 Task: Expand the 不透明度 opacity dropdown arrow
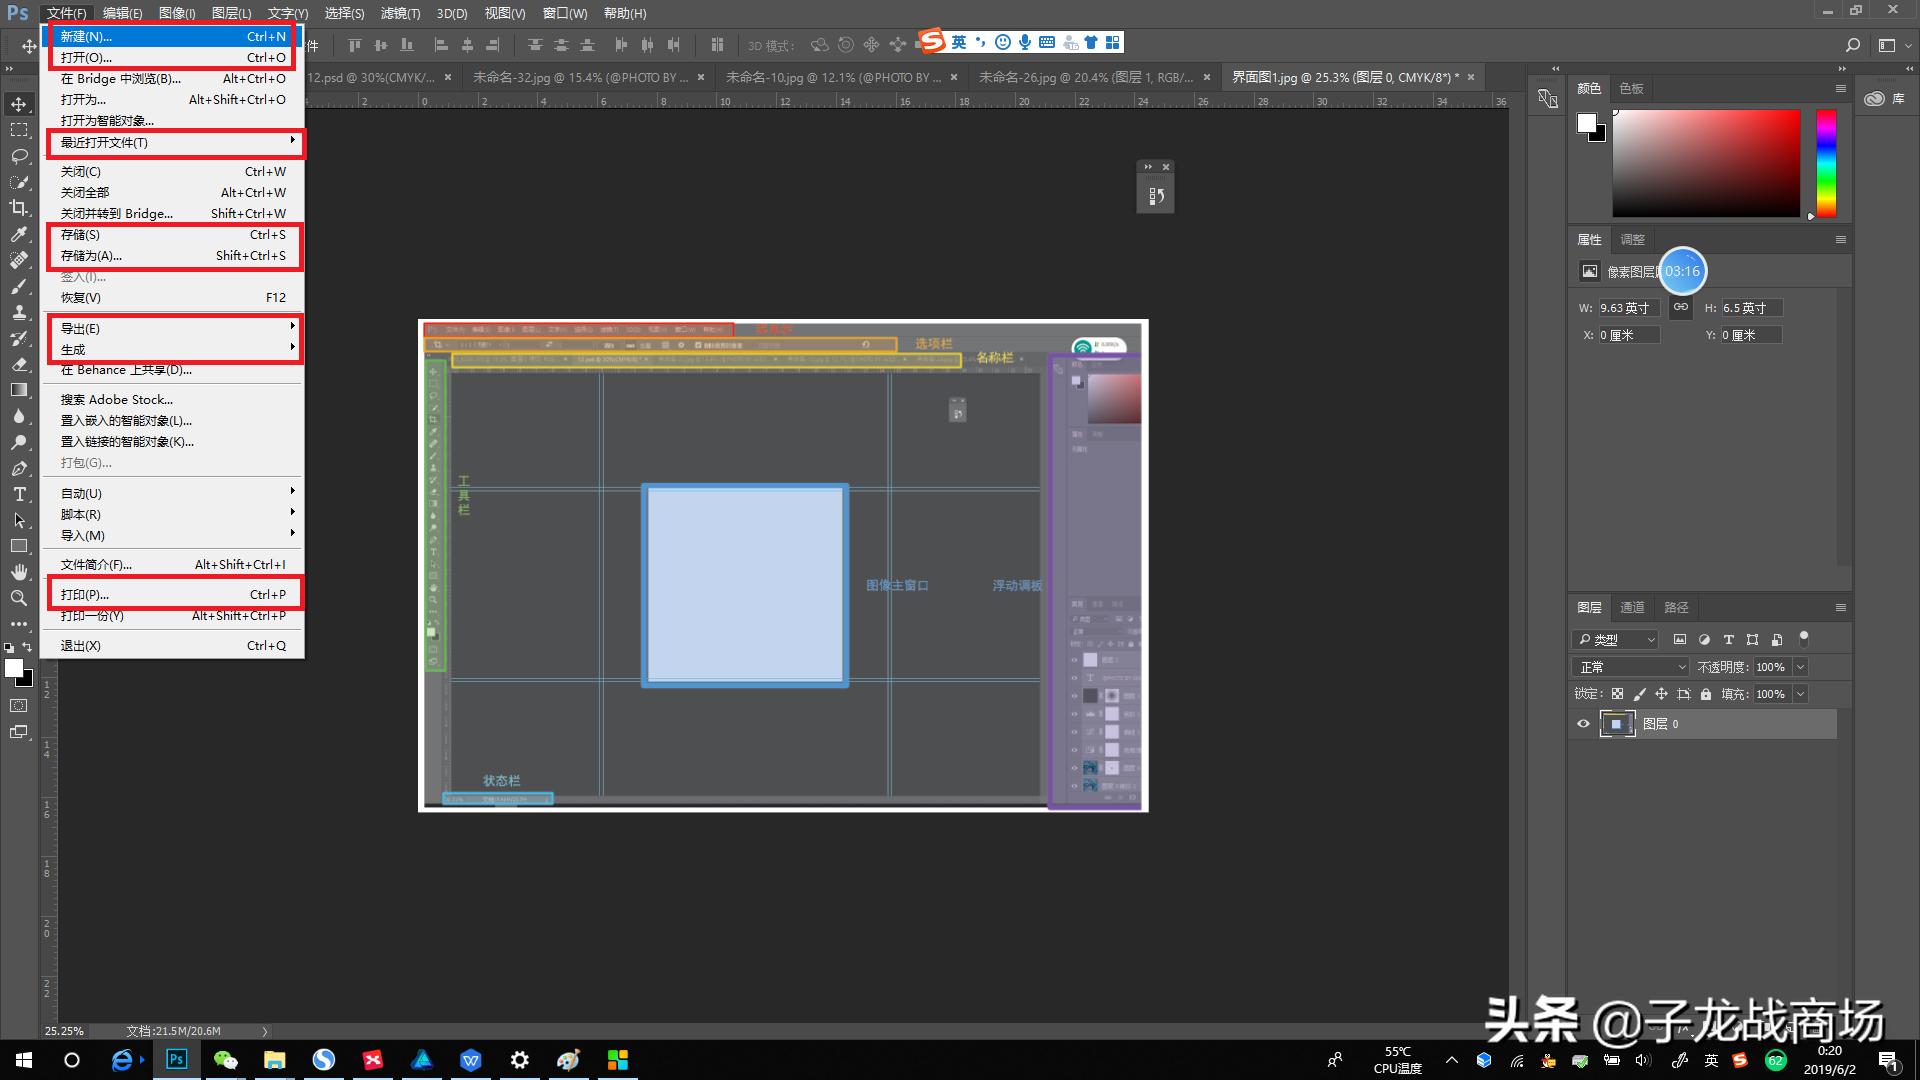pos(1801,667)
